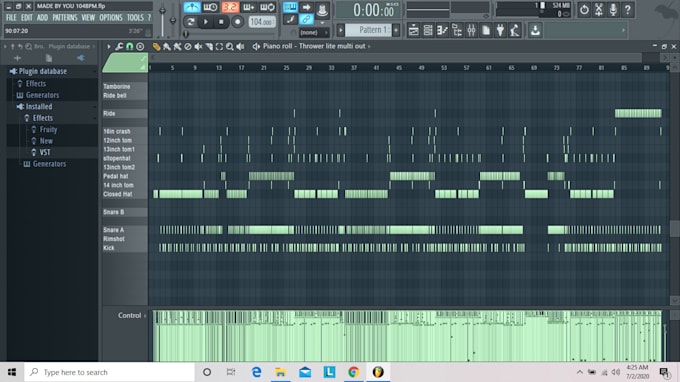The image size is (680, 382).
Task: Open the FILE menu
Action: [11, 18]
